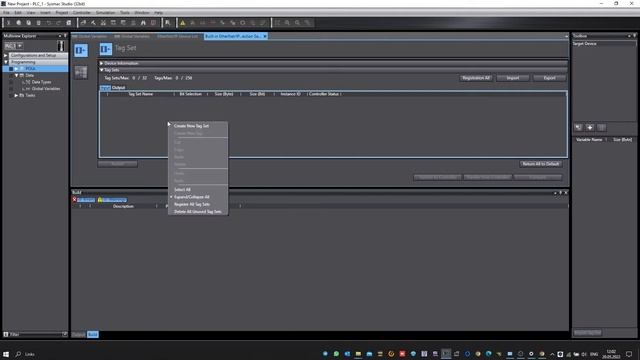
Task: Select the blue Tag Set sidebar icon
Action: [81, 50]
